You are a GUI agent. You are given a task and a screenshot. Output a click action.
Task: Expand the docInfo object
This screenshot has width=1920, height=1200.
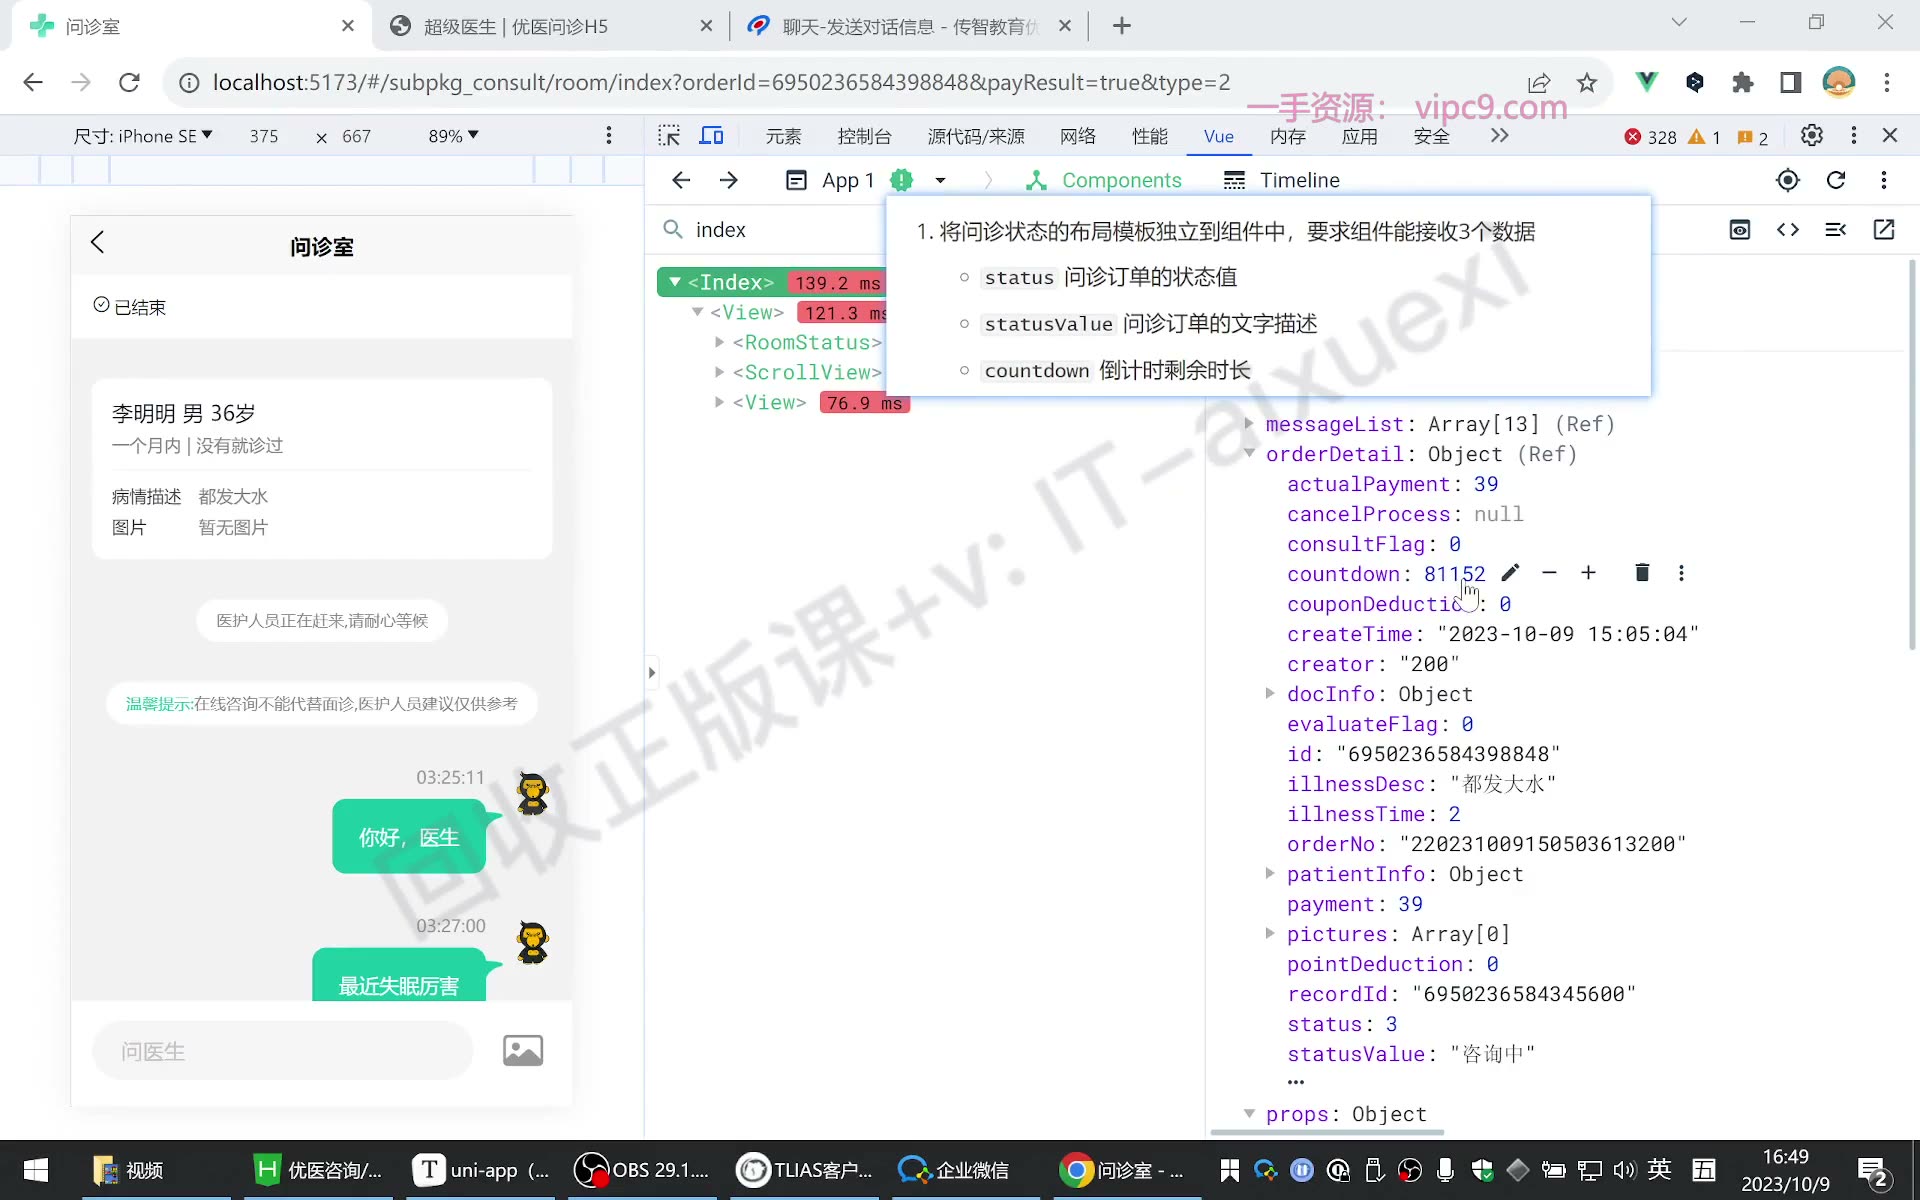point(1270,694)
